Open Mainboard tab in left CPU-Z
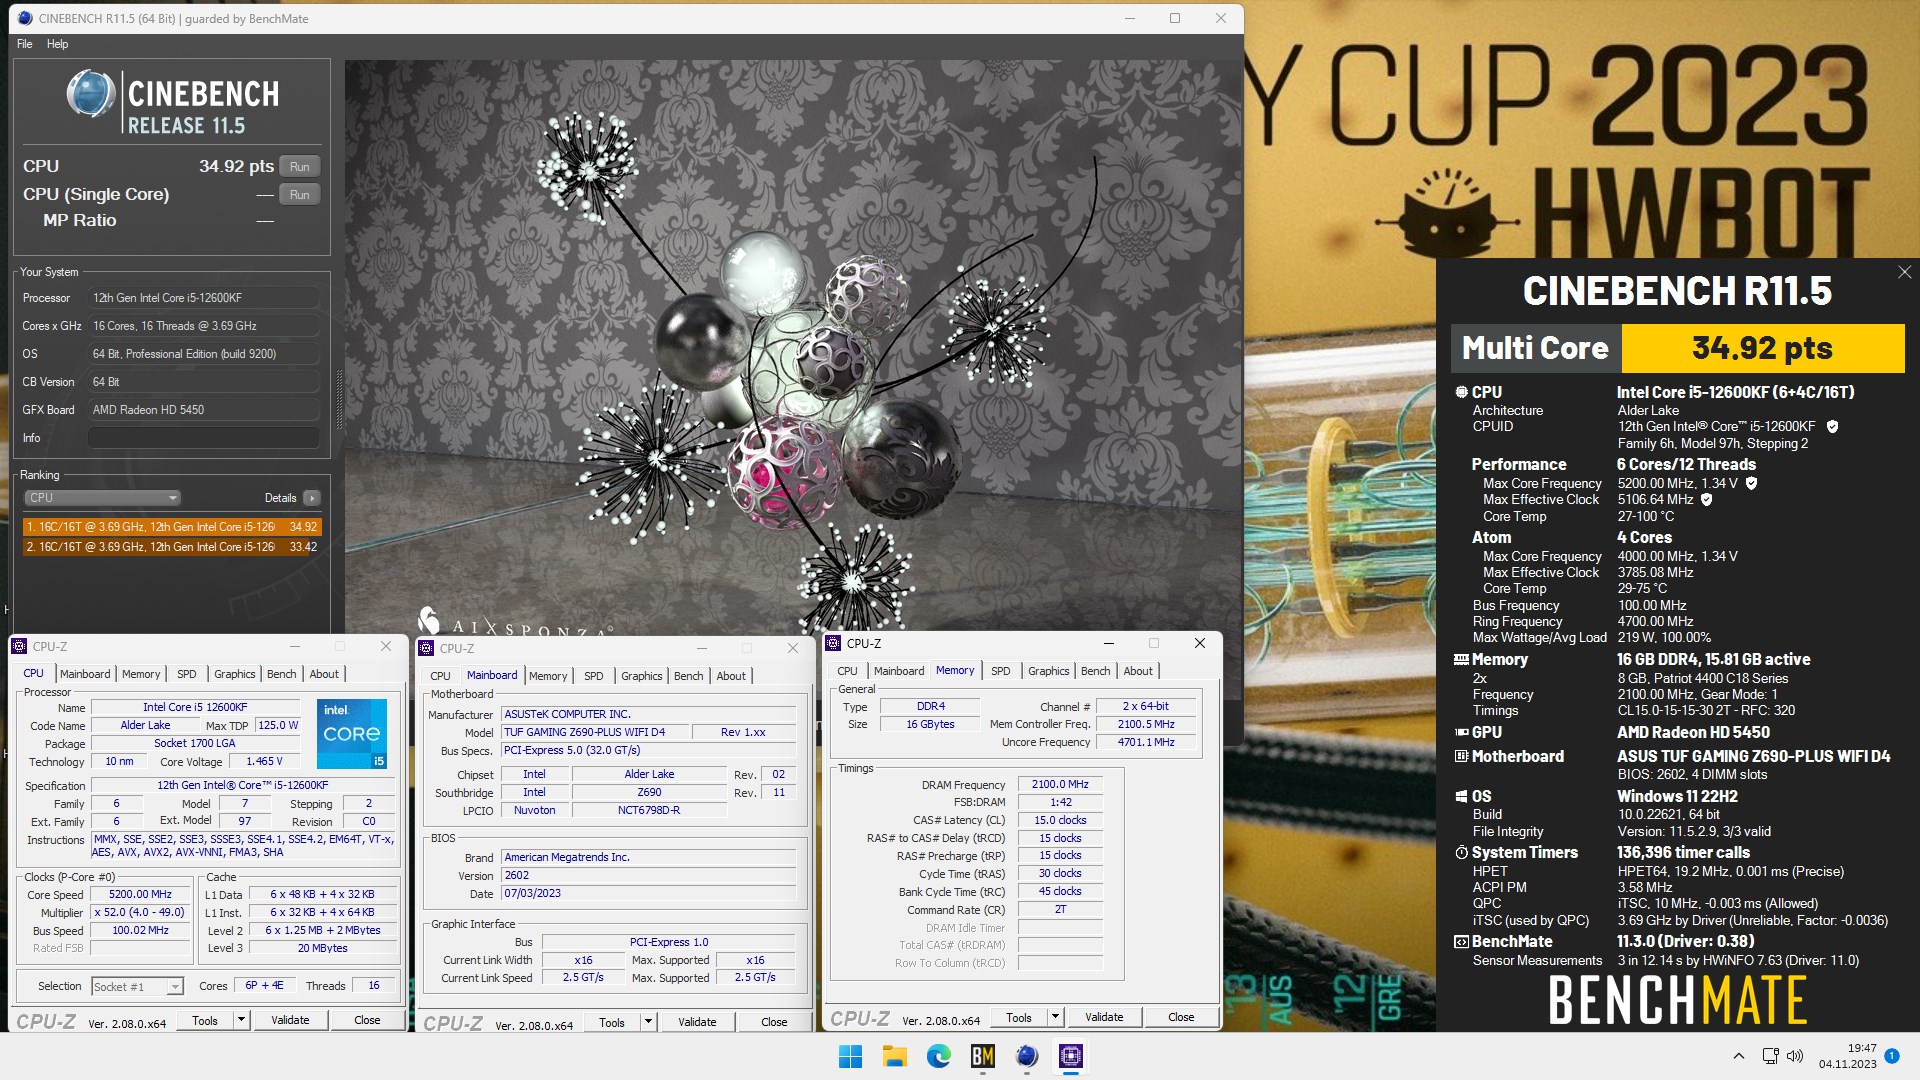Viewport: 1920px width, 1080px height. [x=85, y=674]
